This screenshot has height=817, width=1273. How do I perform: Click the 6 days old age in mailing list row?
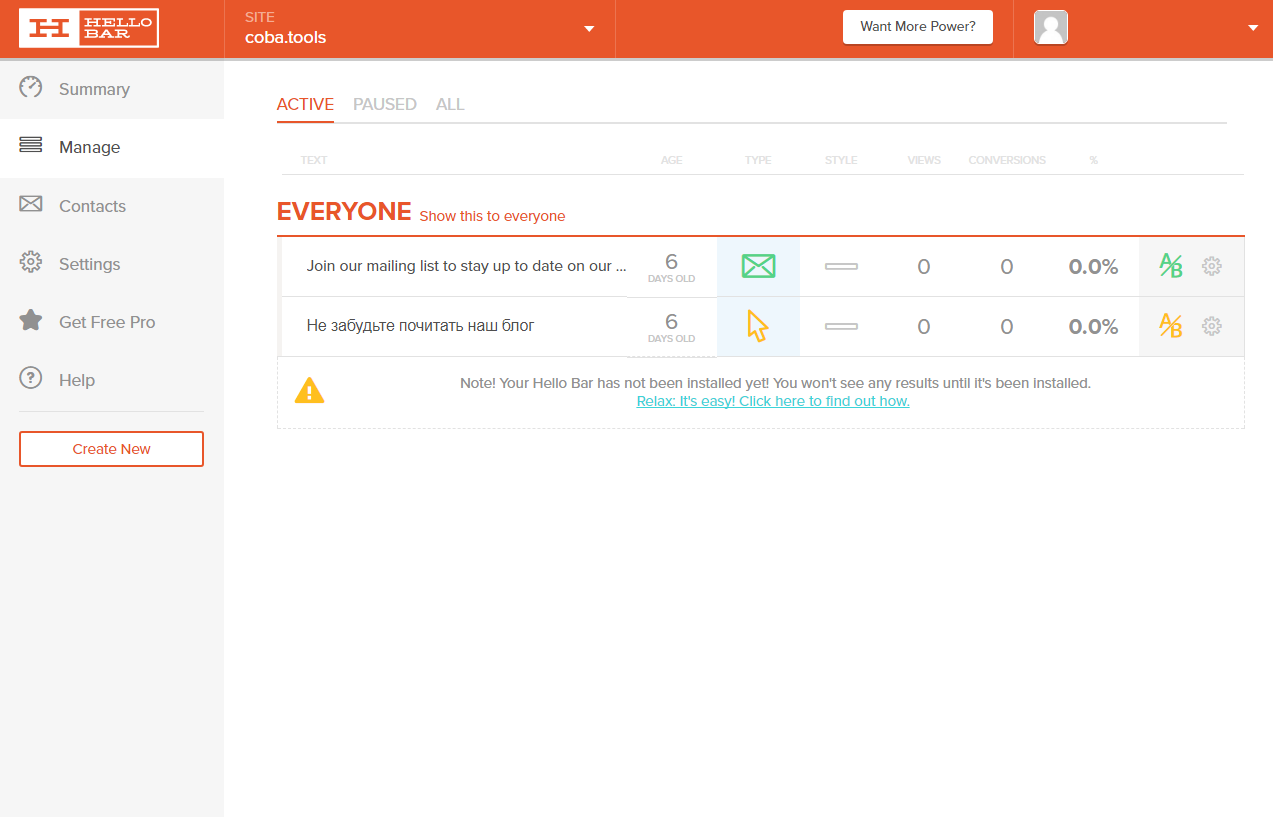point(672,267)
